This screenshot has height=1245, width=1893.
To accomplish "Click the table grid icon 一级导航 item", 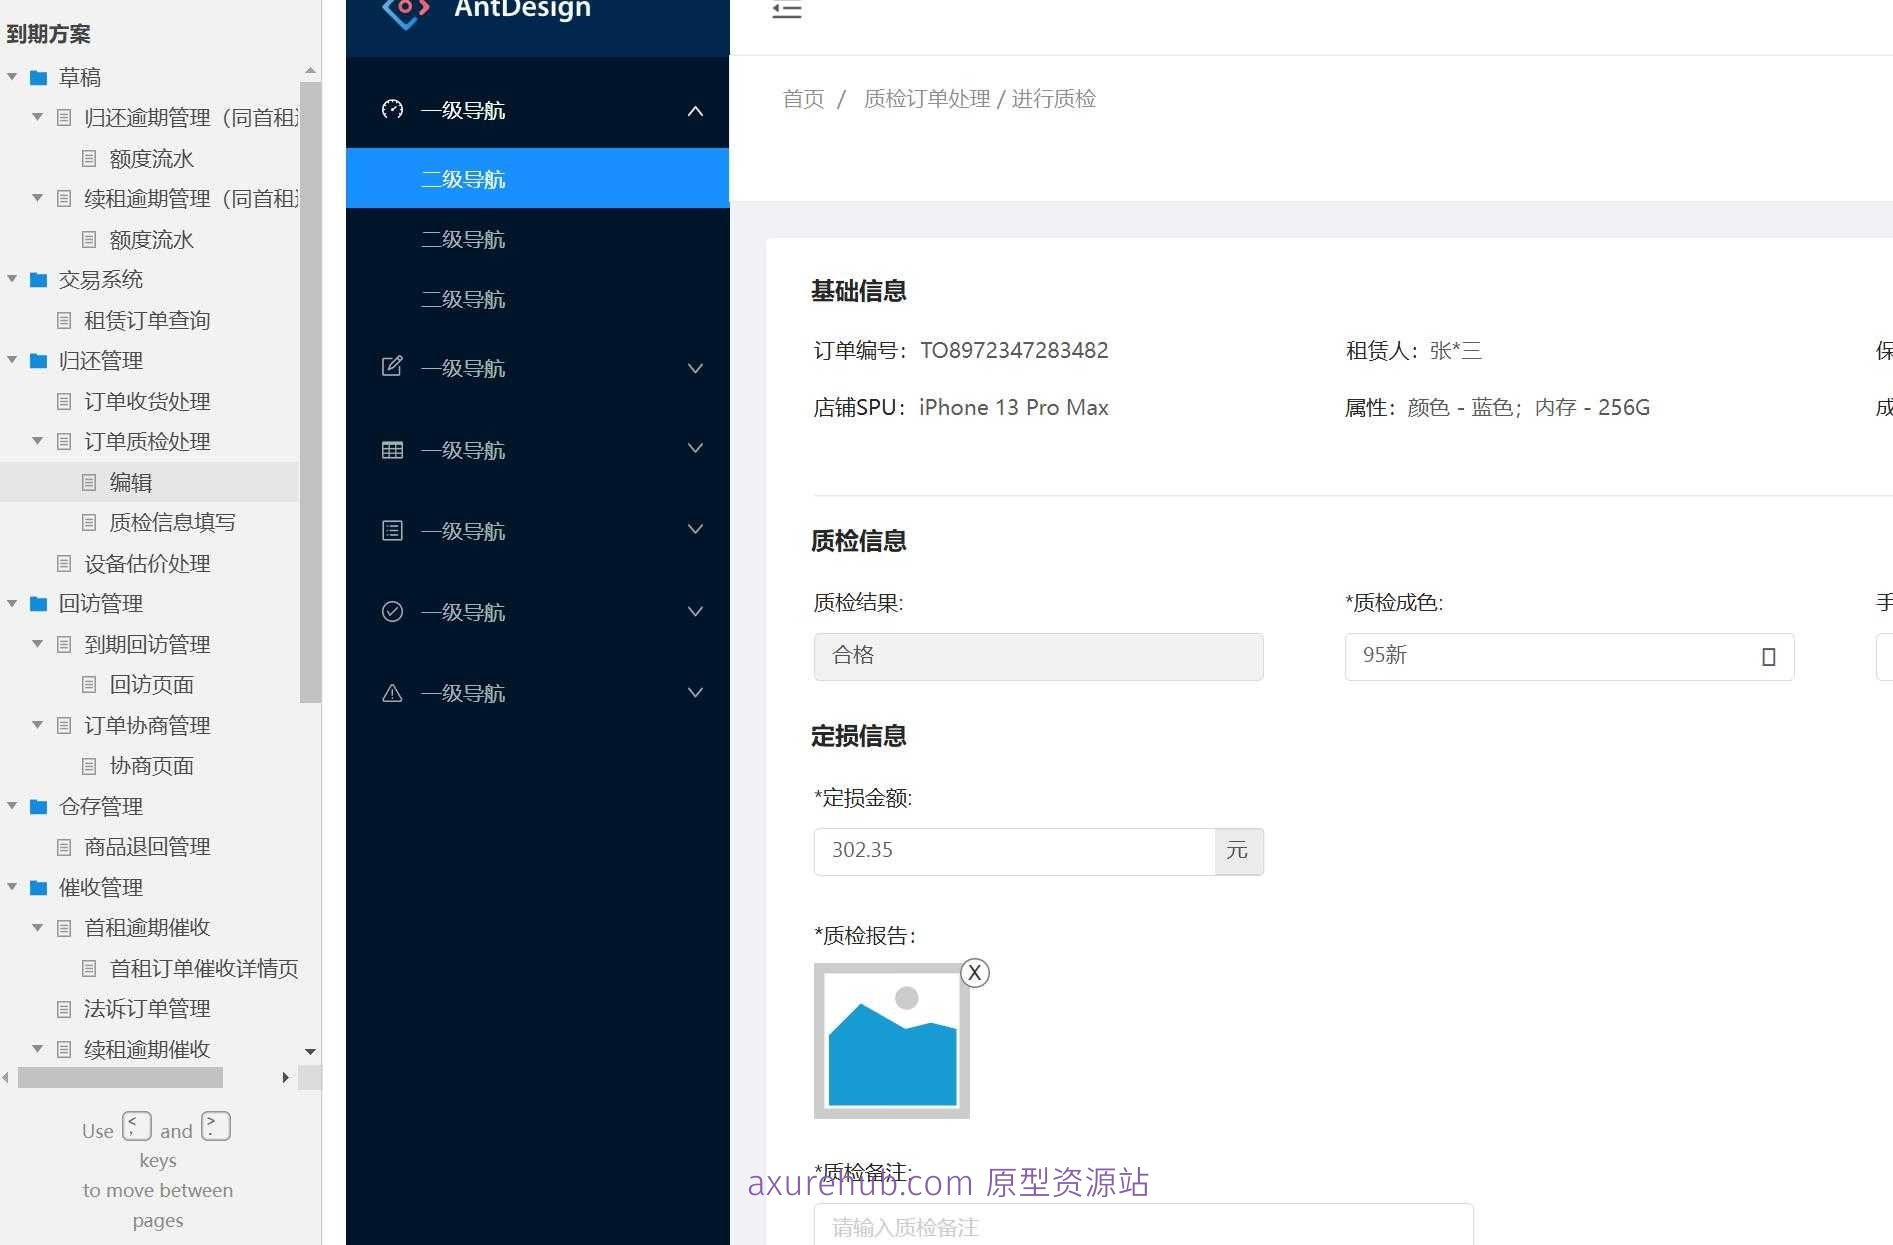I will tap(392, 449).
